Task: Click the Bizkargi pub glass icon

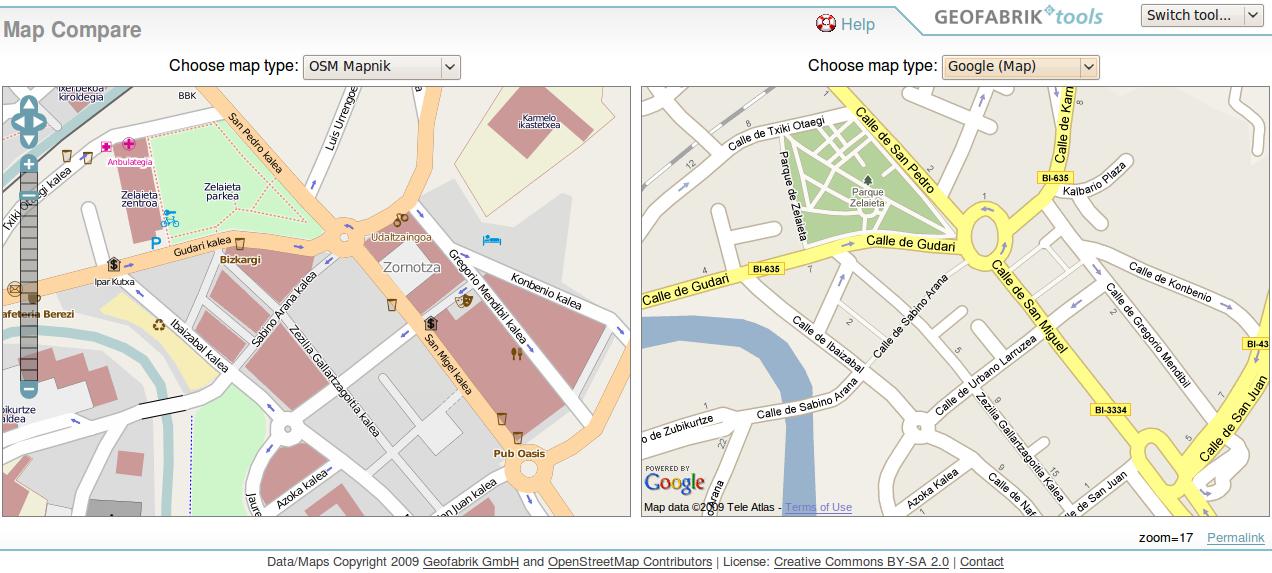Action: pyautogui.click(x=239, y=243)
